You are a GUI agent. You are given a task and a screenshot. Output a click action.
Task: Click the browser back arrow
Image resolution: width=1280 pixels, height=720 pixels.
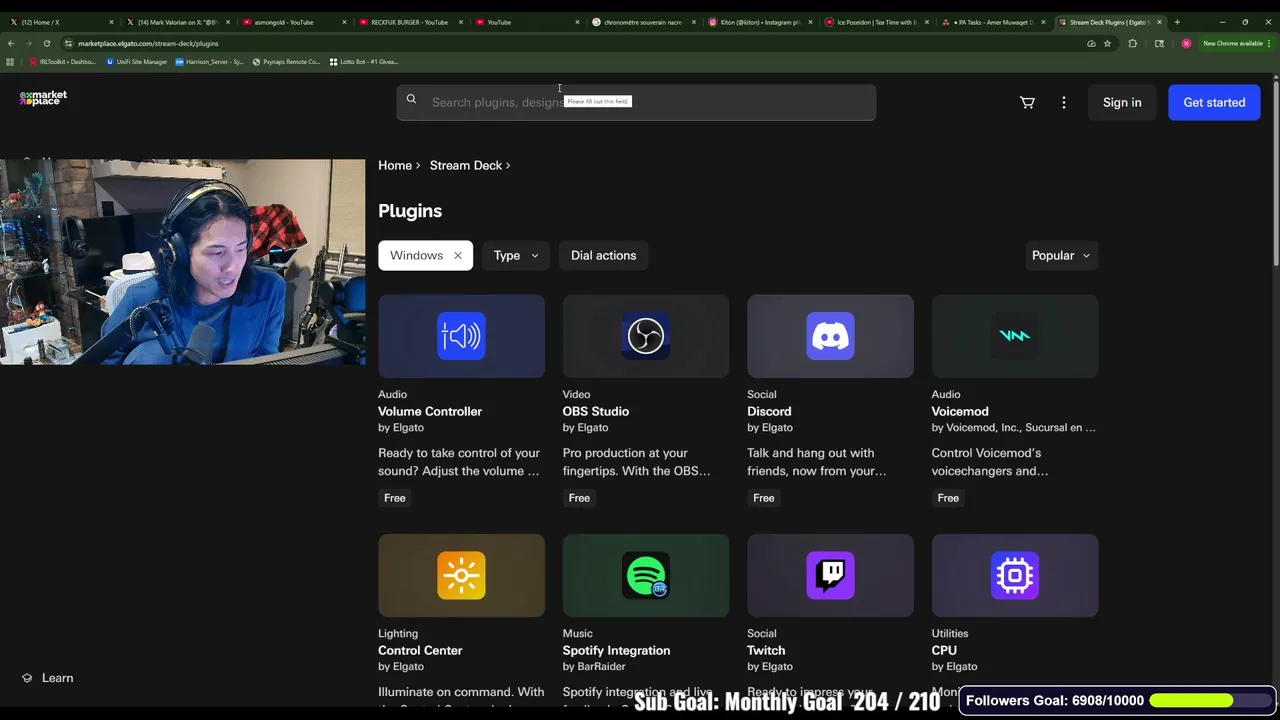pos(10,43)
